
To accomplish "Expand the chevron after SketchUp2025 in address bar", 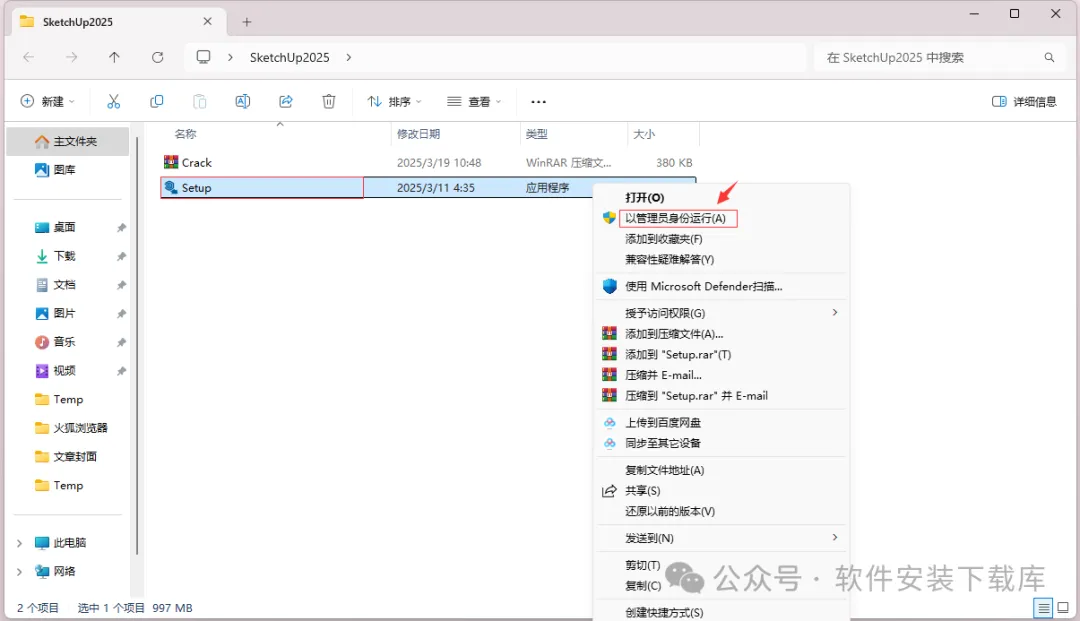I will (x=349, y=57).
